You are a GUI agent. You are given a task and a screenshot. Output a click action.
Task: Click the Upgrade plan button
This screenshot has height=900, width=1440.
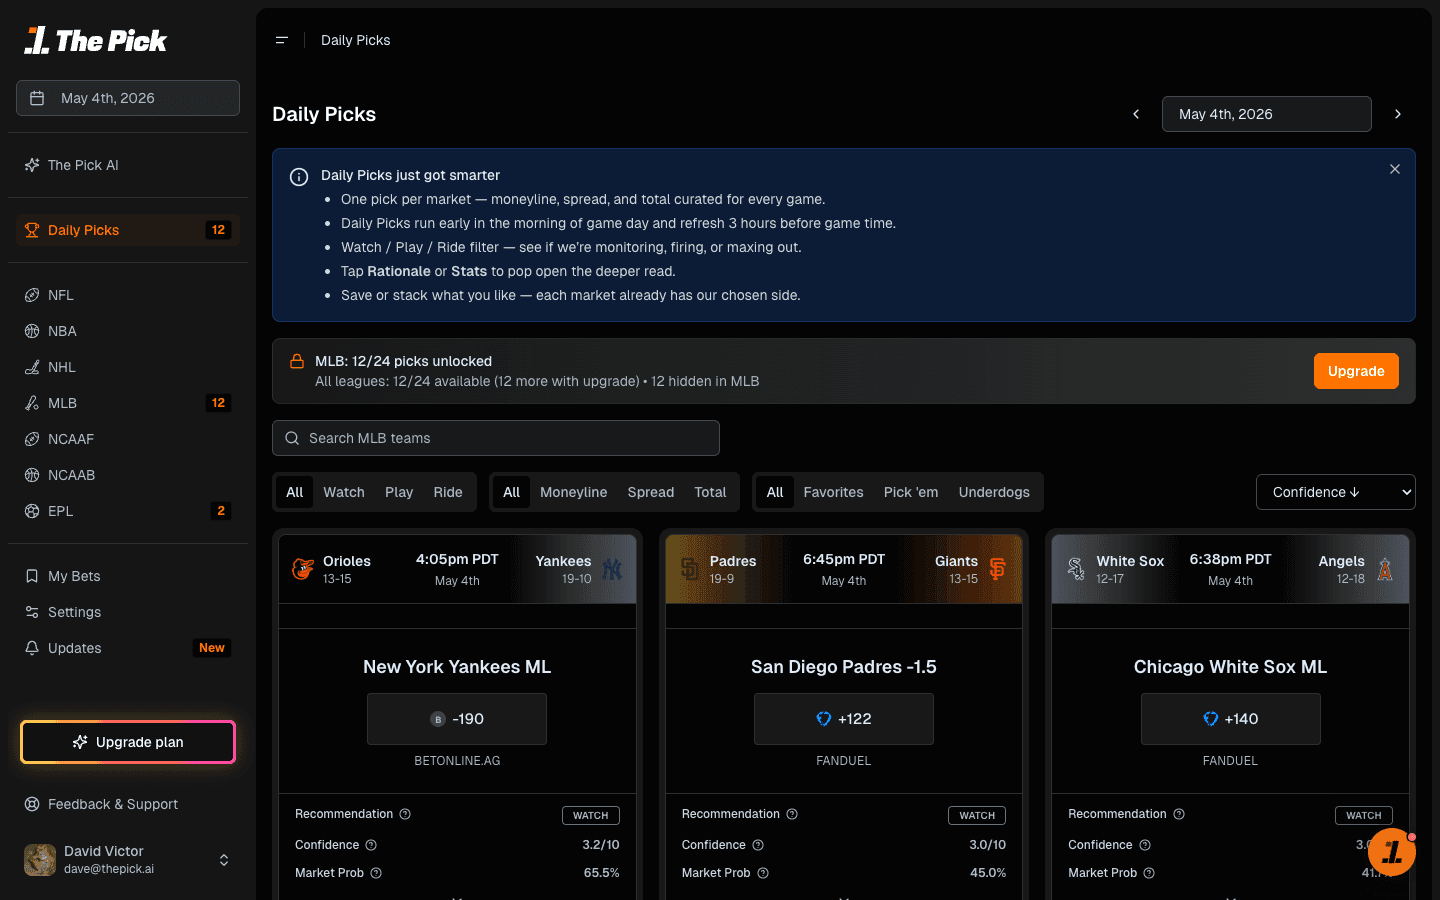click(x=128, y=742)
